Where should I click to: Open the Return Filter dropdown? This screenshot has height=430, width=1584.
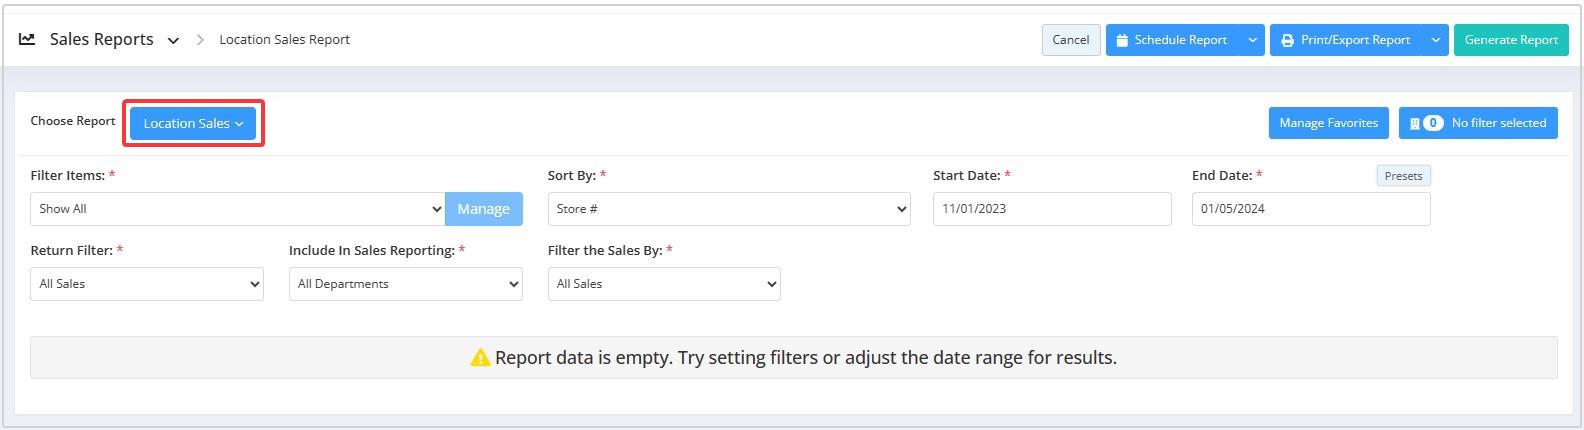(147, 284)
